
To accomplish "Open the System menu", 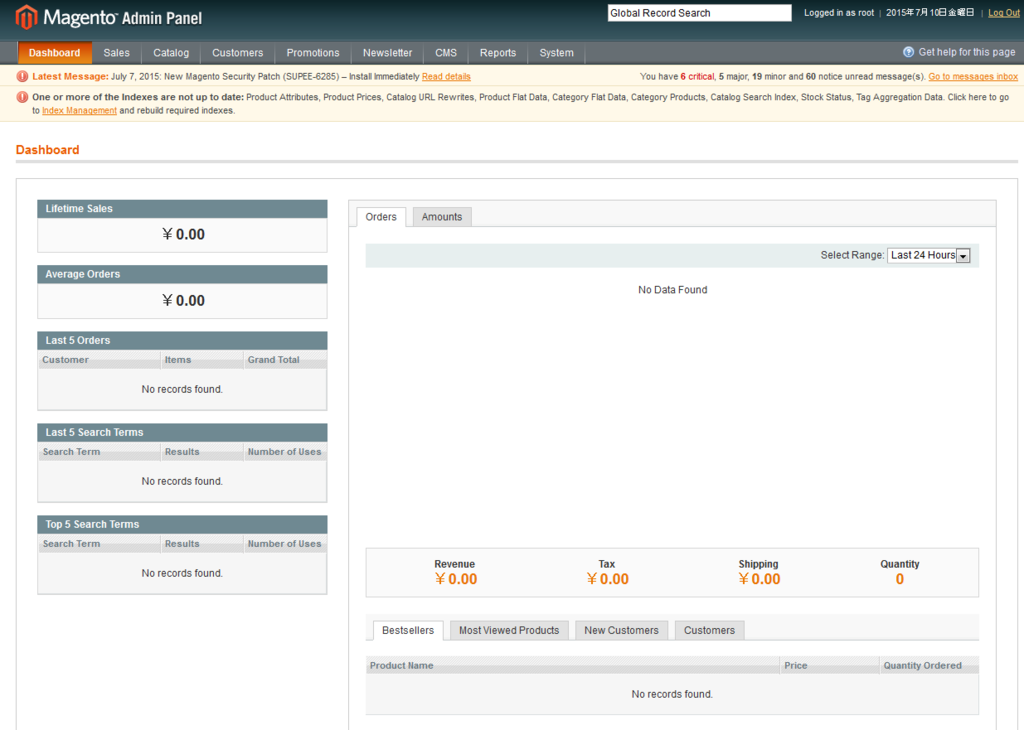I will point(556,53).
